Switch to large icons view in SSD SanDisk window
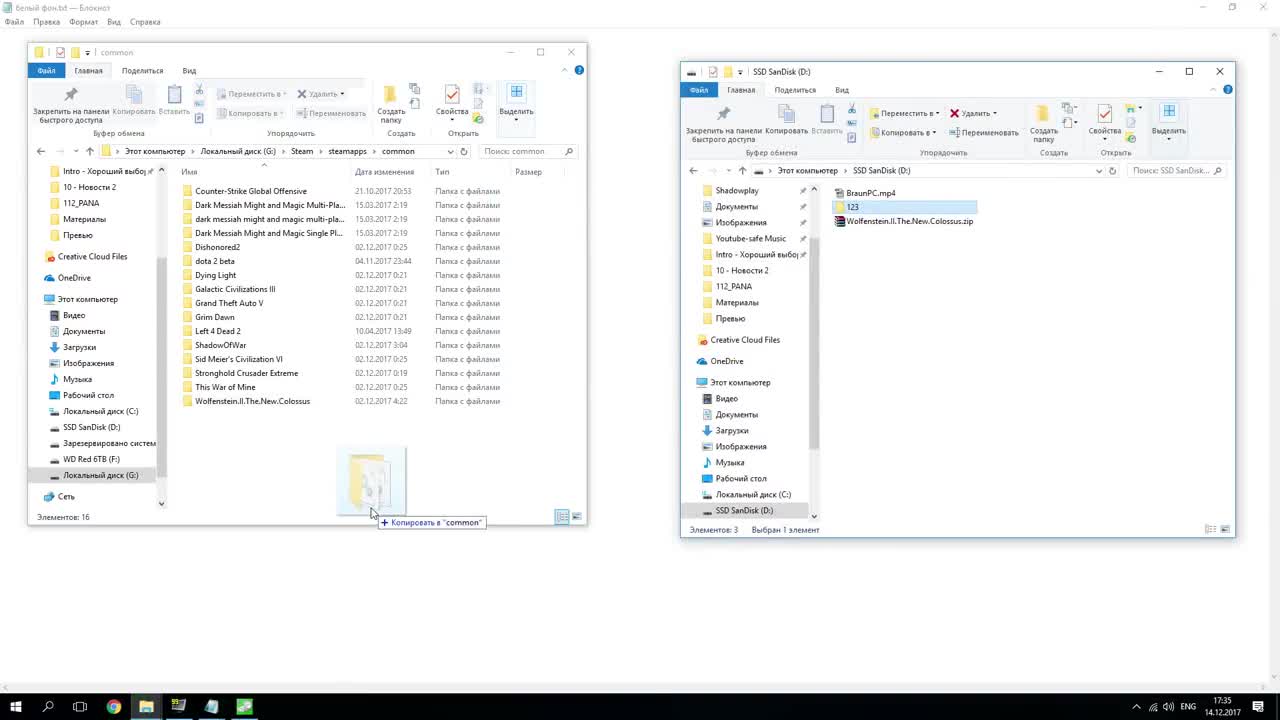Viewport: 1280px width, 720px height. click(1226, 529)
